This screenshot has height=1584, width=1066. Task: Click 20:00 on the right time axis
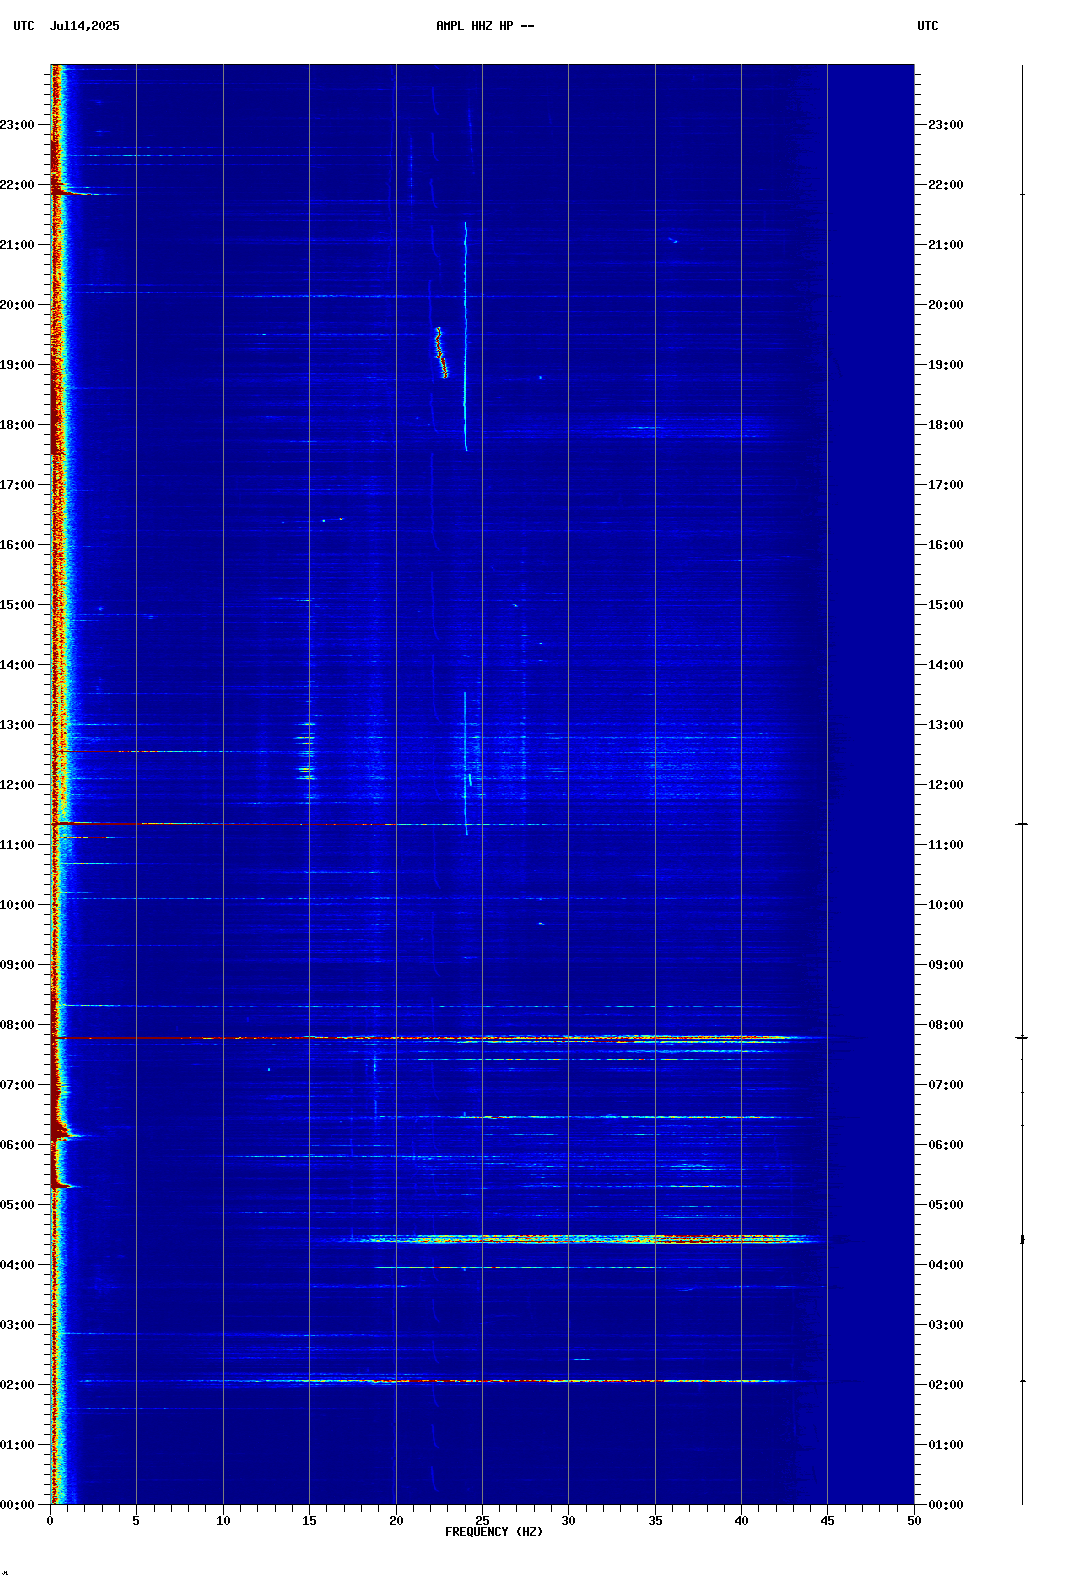click(x=946, y=305)
